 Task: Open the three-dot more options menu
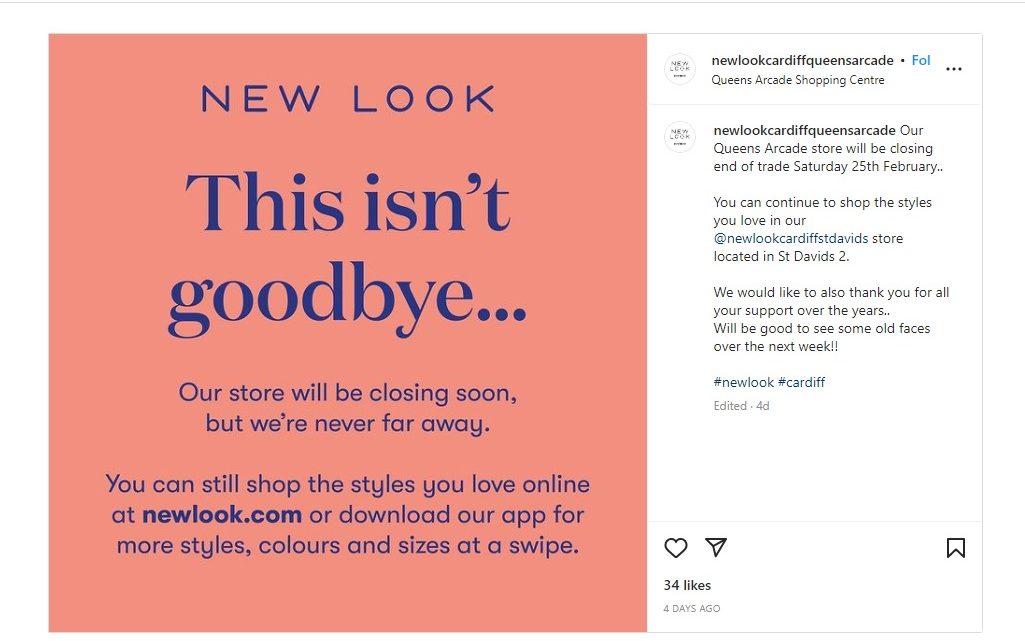click(x=954, y=69)
